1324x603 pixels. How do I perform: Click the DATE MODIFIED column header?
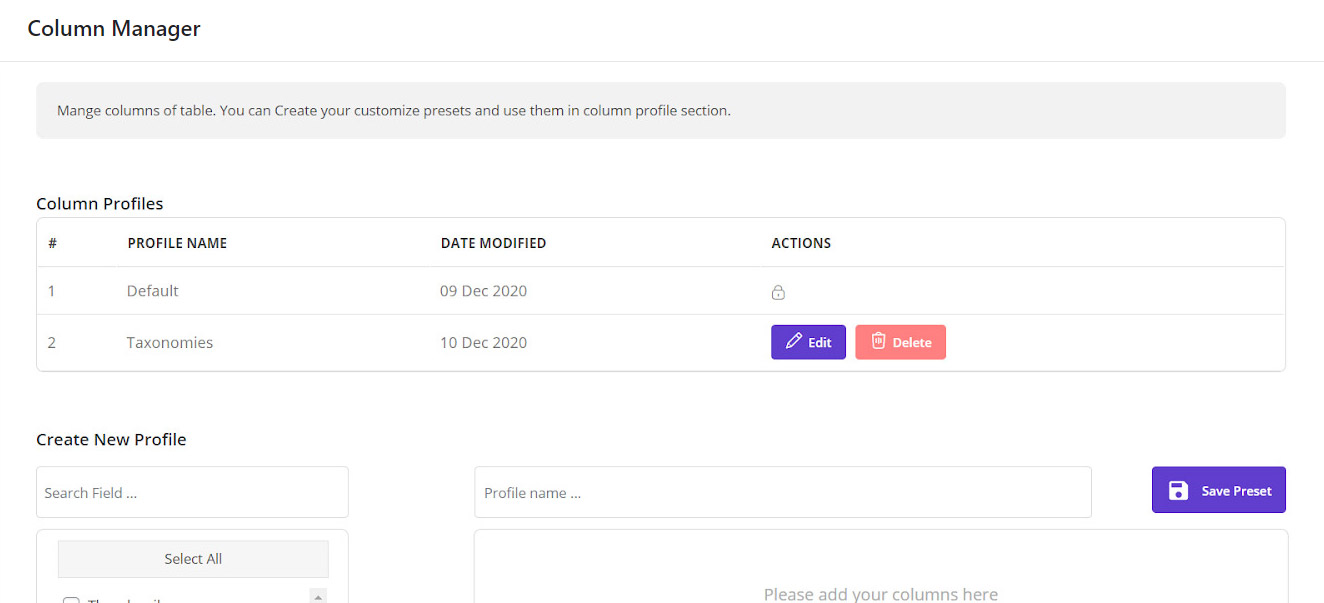point(493,243)
